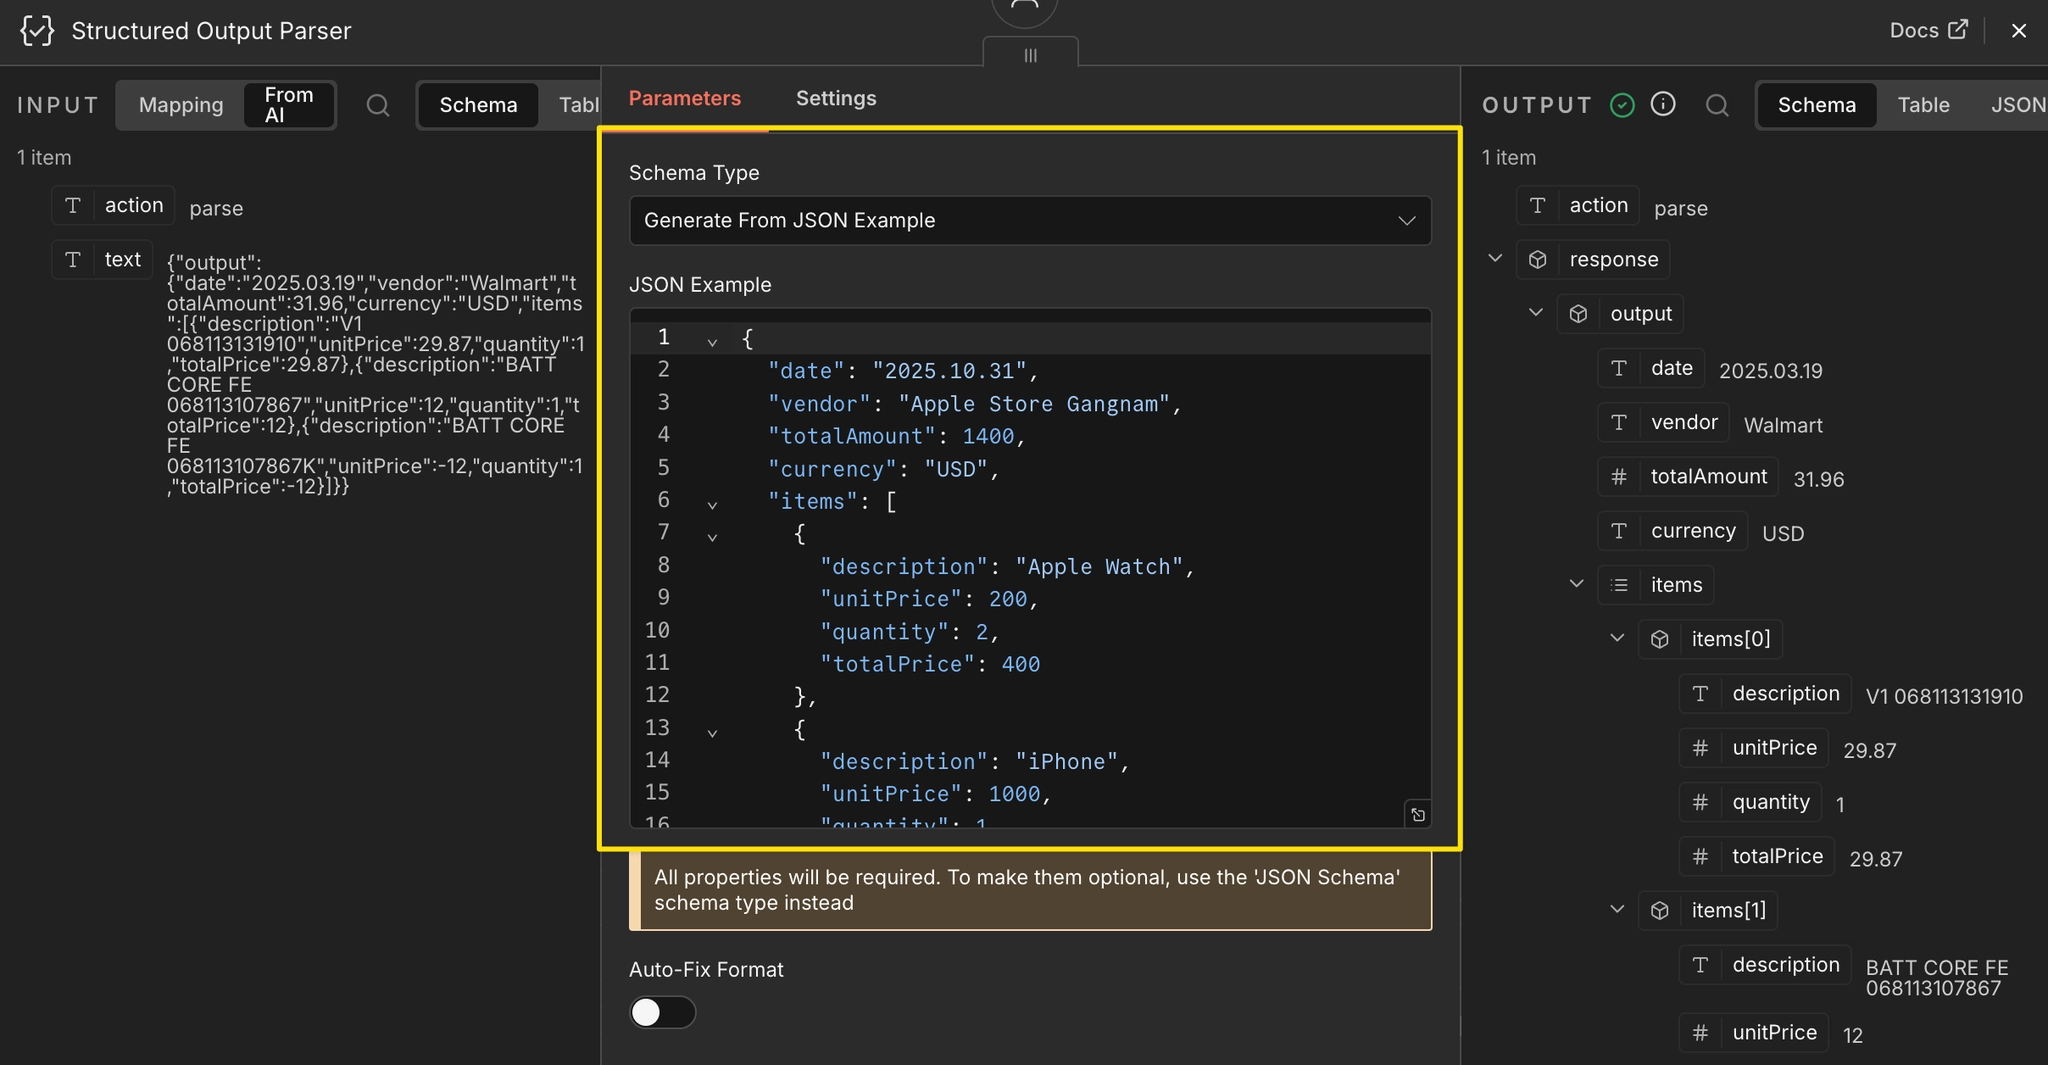Viewport: 2048px width, 1065px height.
Task: Click the items[0] object pill
Action: tap(1710, 638)
